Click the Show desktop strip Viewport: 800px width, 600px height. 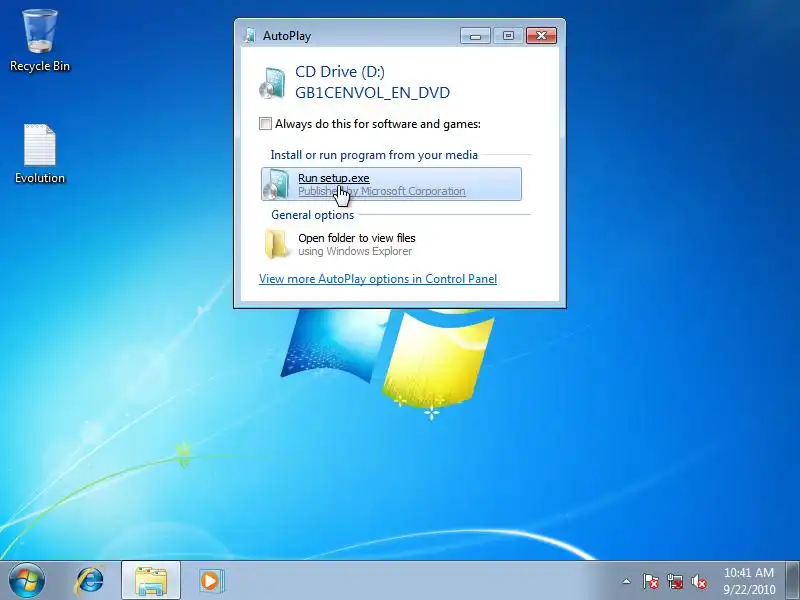793,581
